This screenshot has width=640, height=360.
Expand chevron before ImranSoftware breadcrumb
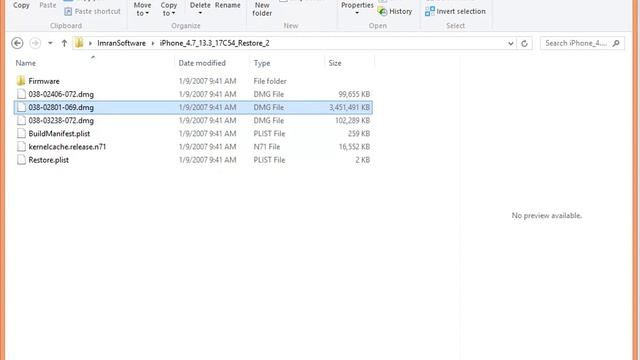[x=90, y=43]
